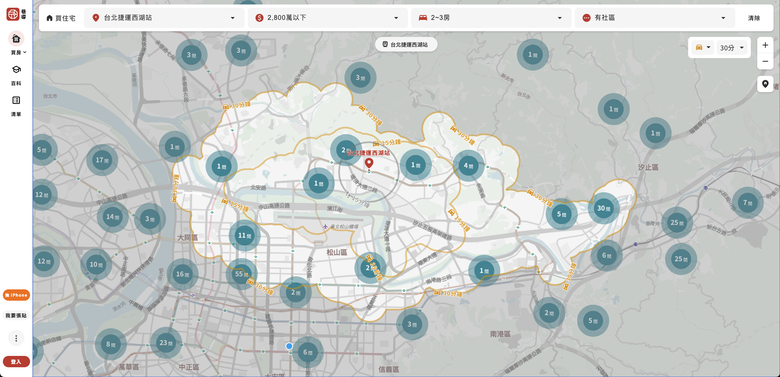Click the 買住宅 property type selector
The image size is (780, 377).
[61, 18]
